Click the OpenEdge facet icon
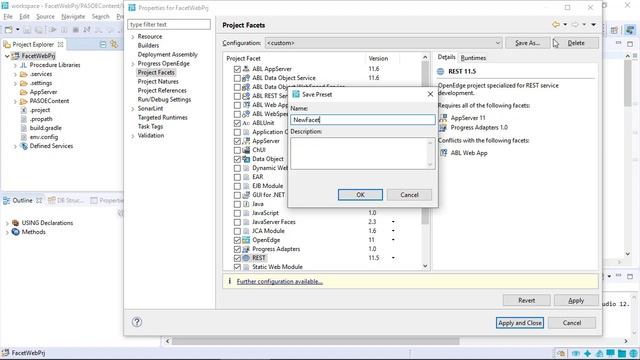Screen dimensions: 640x360 246,240
